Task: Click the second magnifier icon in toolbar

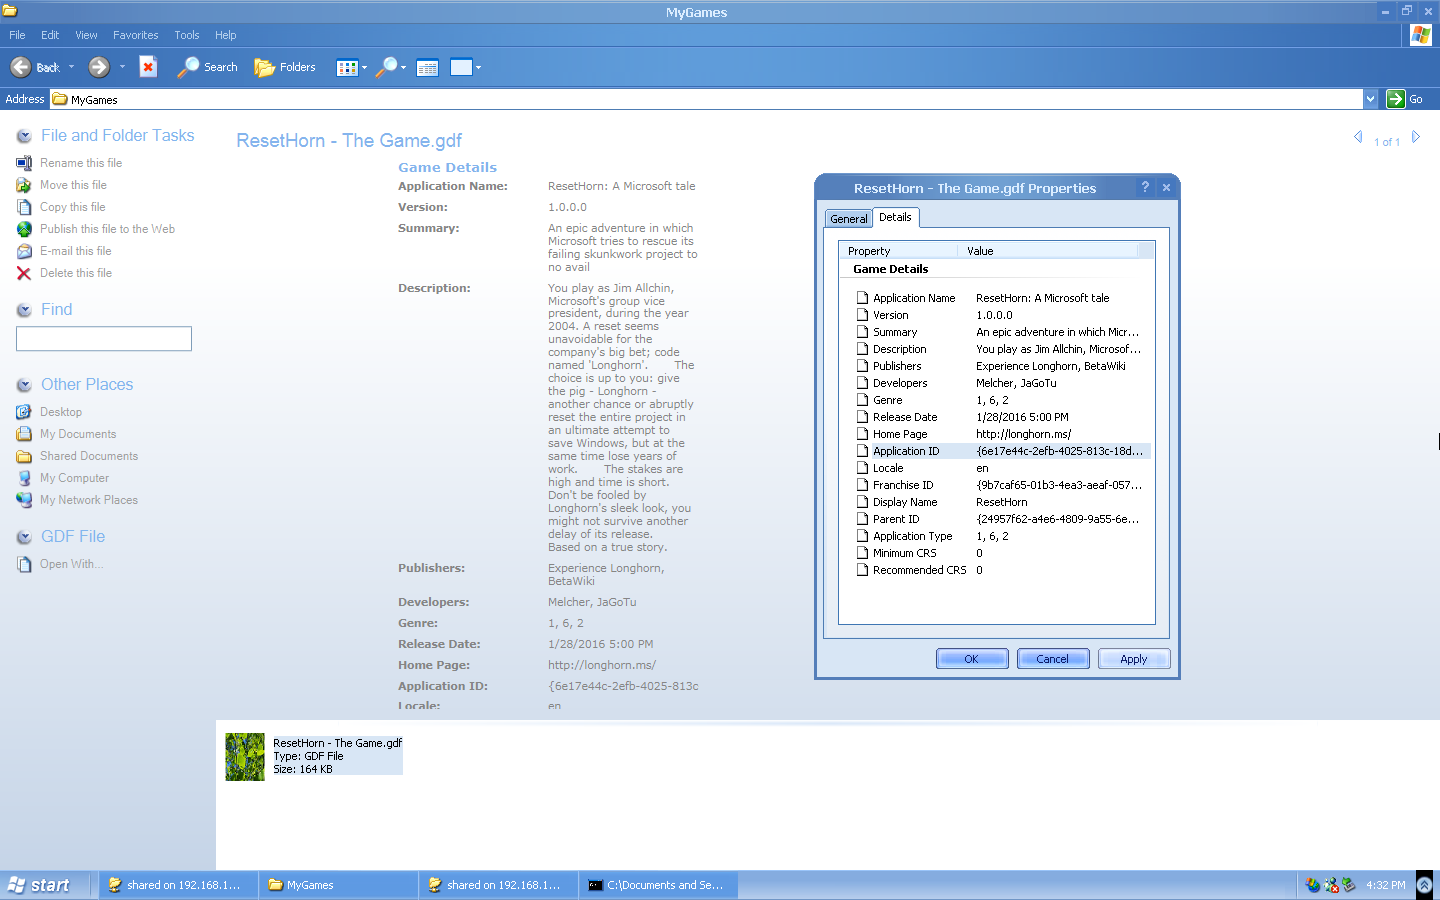Action: pyautogui.click(x=386, y=67)
